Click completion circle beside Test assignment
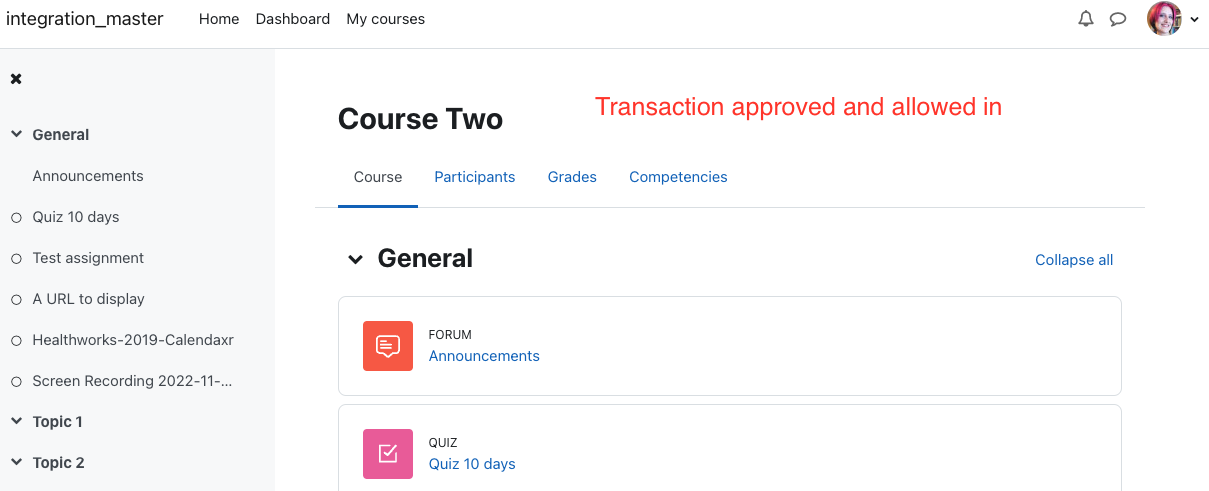The width and height of the screenshot is (1209, 491). [x=16, y=258]
